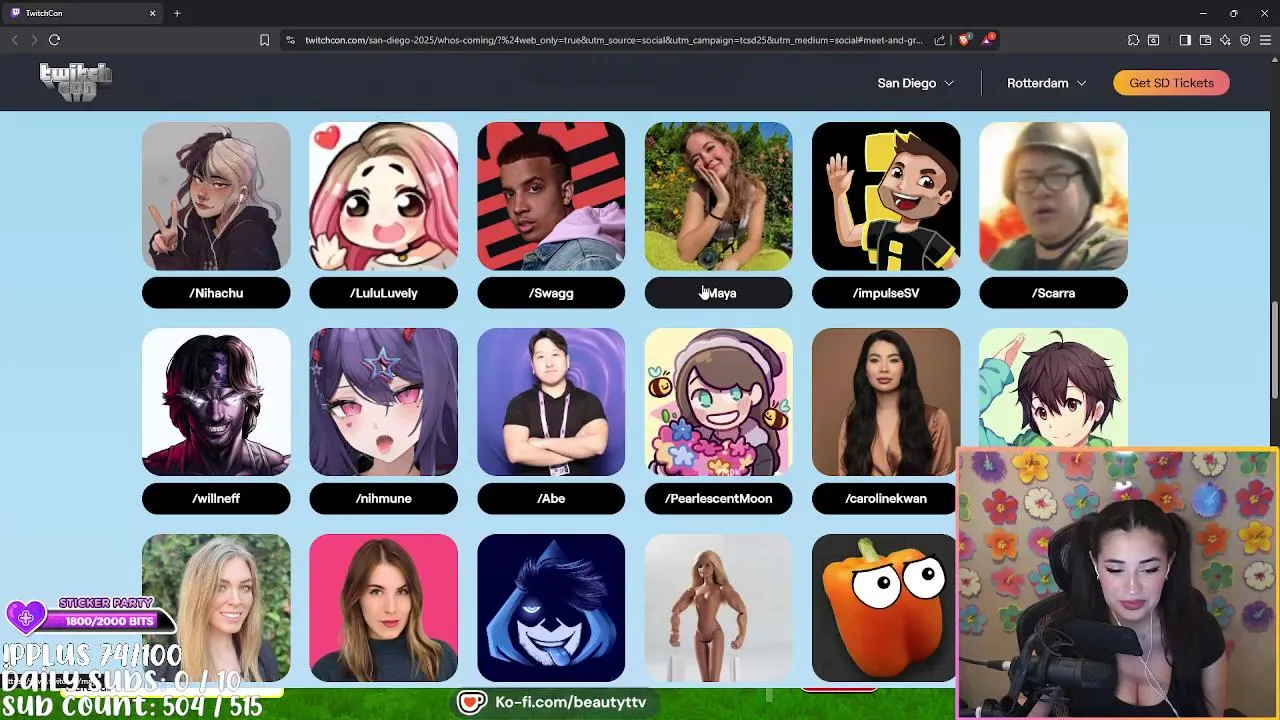This screenshot has height=720, width=1280.
Task: Click the address bar URL field
Action: pyautogui.click(x=614, y=40)
